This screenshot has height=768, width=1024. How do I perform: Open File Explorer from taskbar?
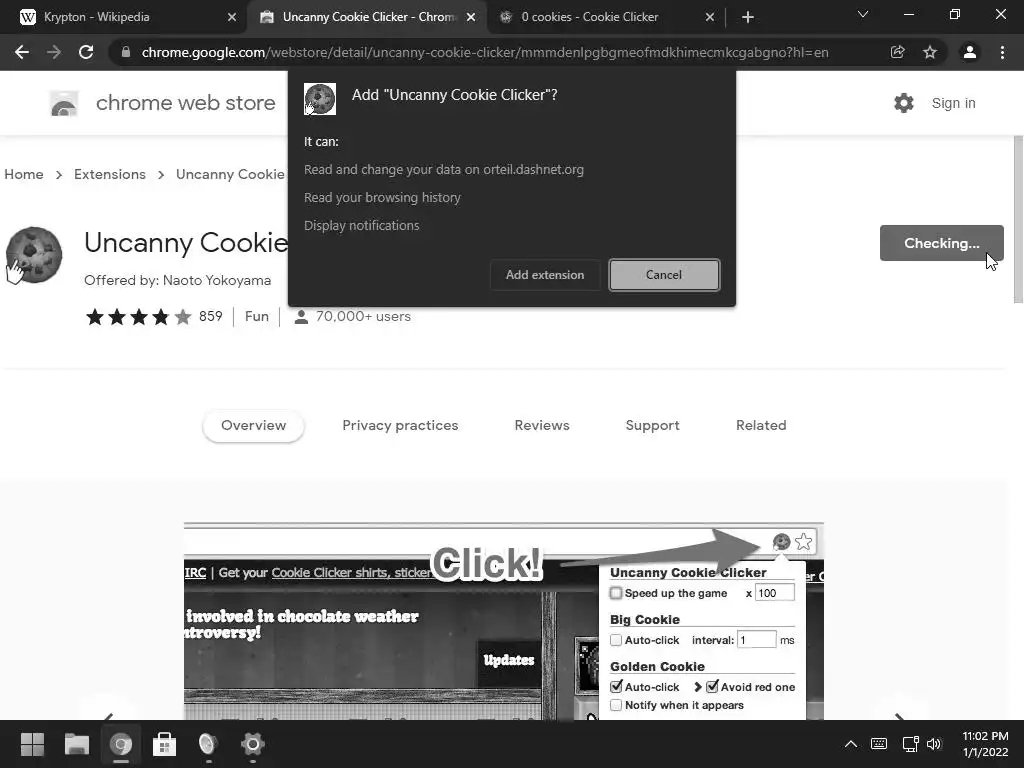pyautogui.click(x=76, y=744)
